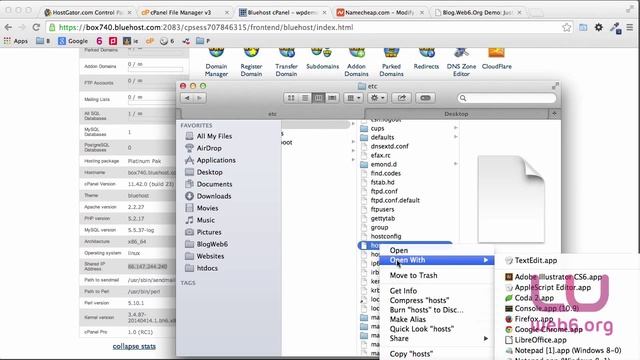Reload page in Chrome
Screen dimensions: 640x360
[36, 27]
